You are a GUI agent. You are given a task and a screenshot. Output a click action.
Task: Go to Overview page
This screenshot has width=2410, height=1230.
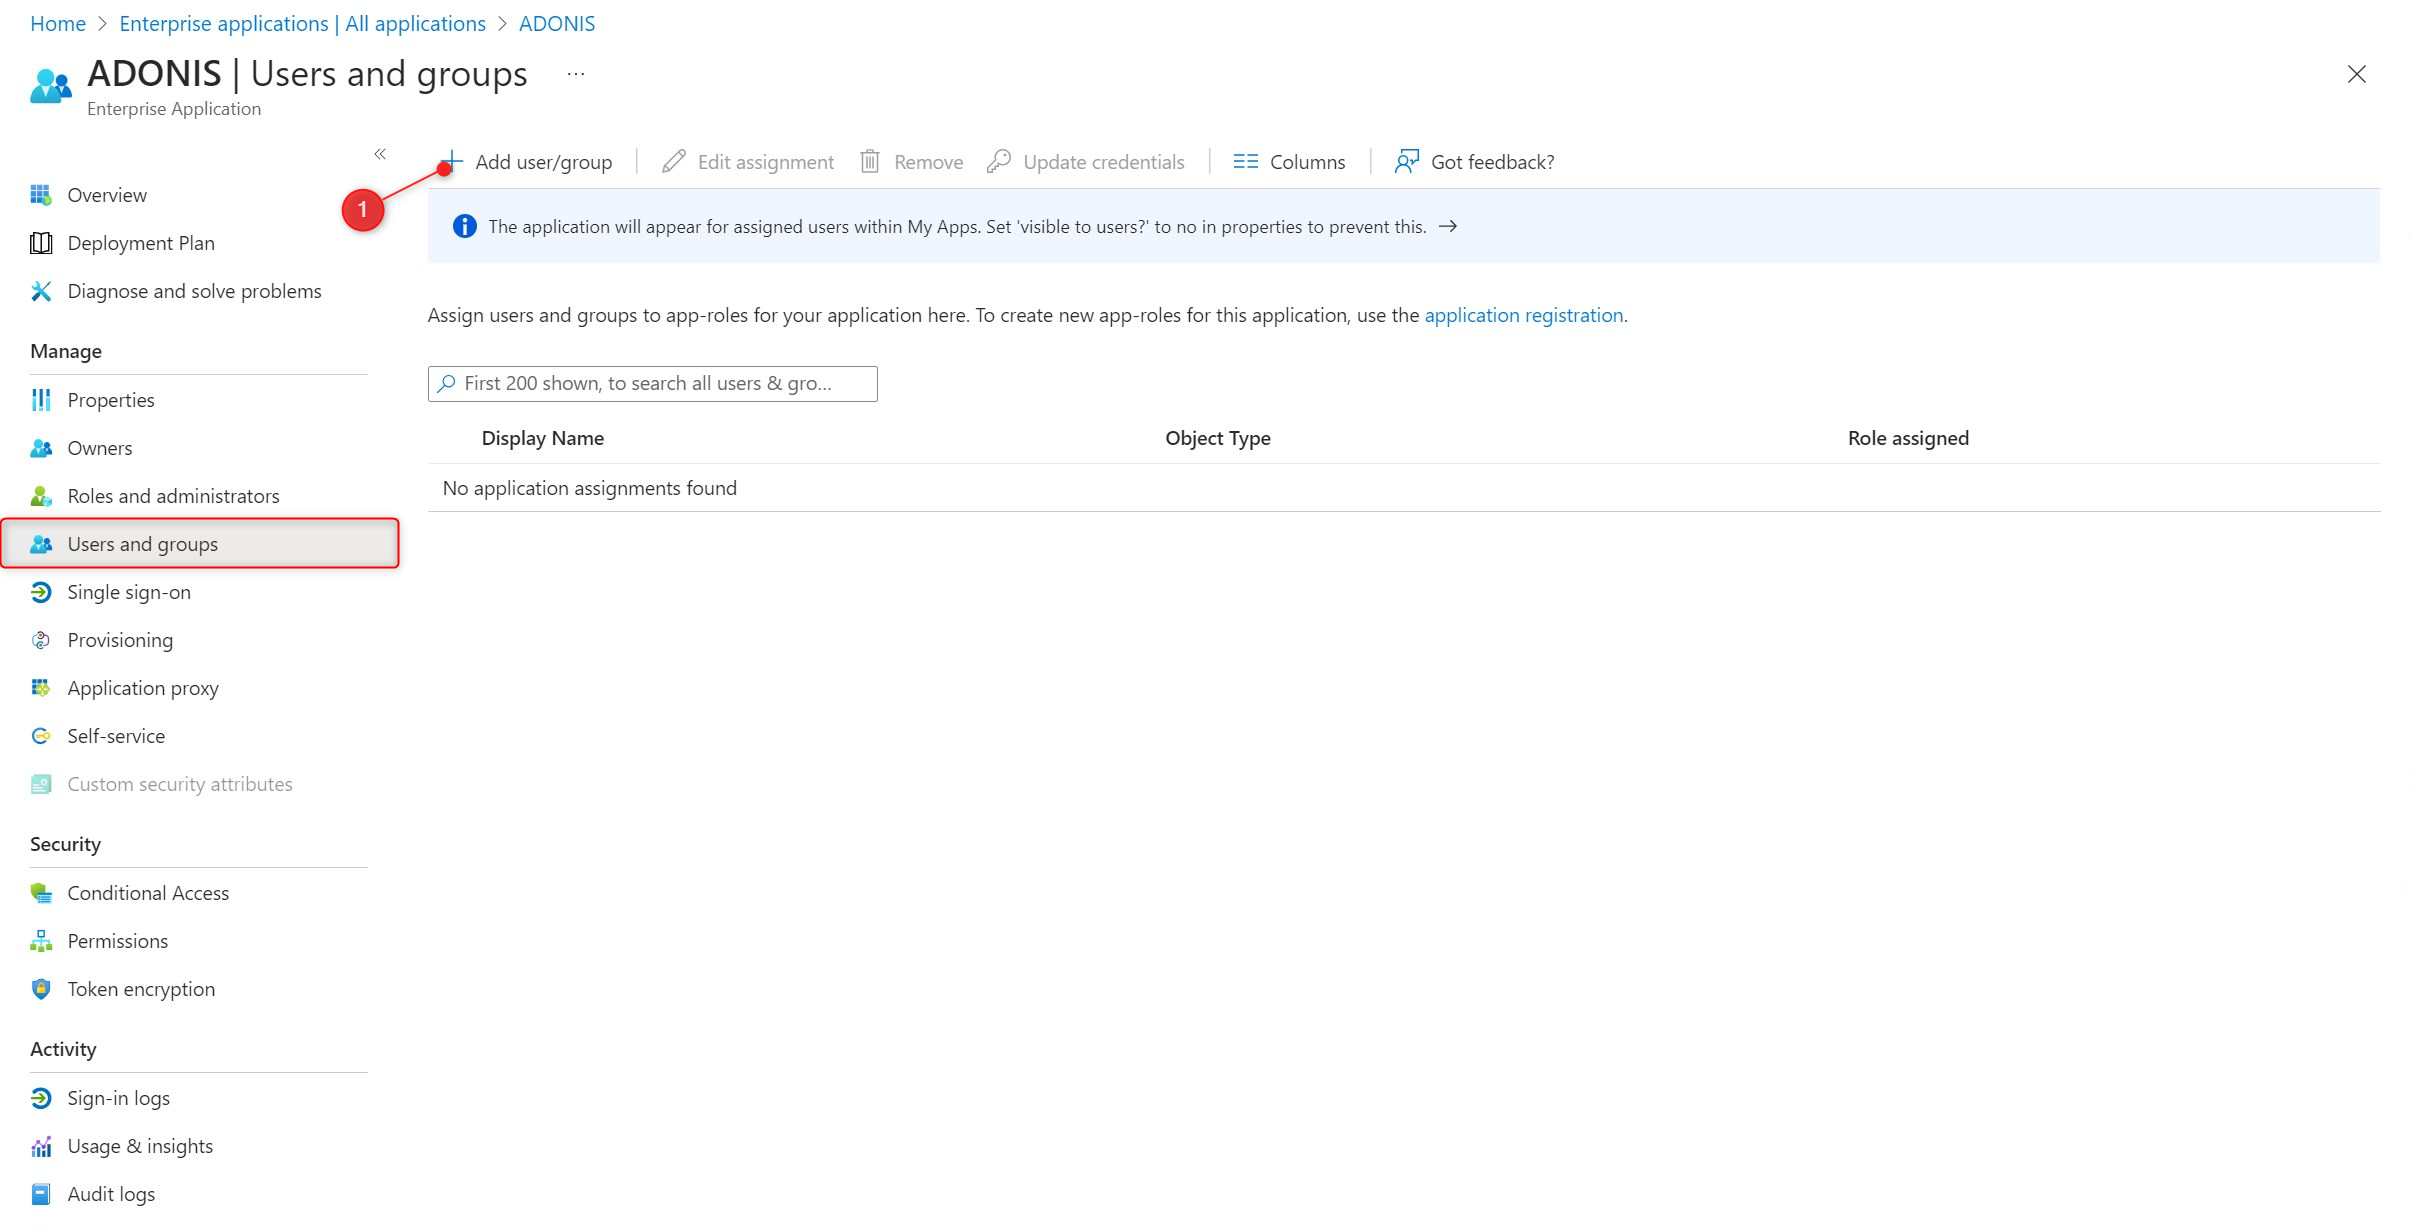click(106, 195)
